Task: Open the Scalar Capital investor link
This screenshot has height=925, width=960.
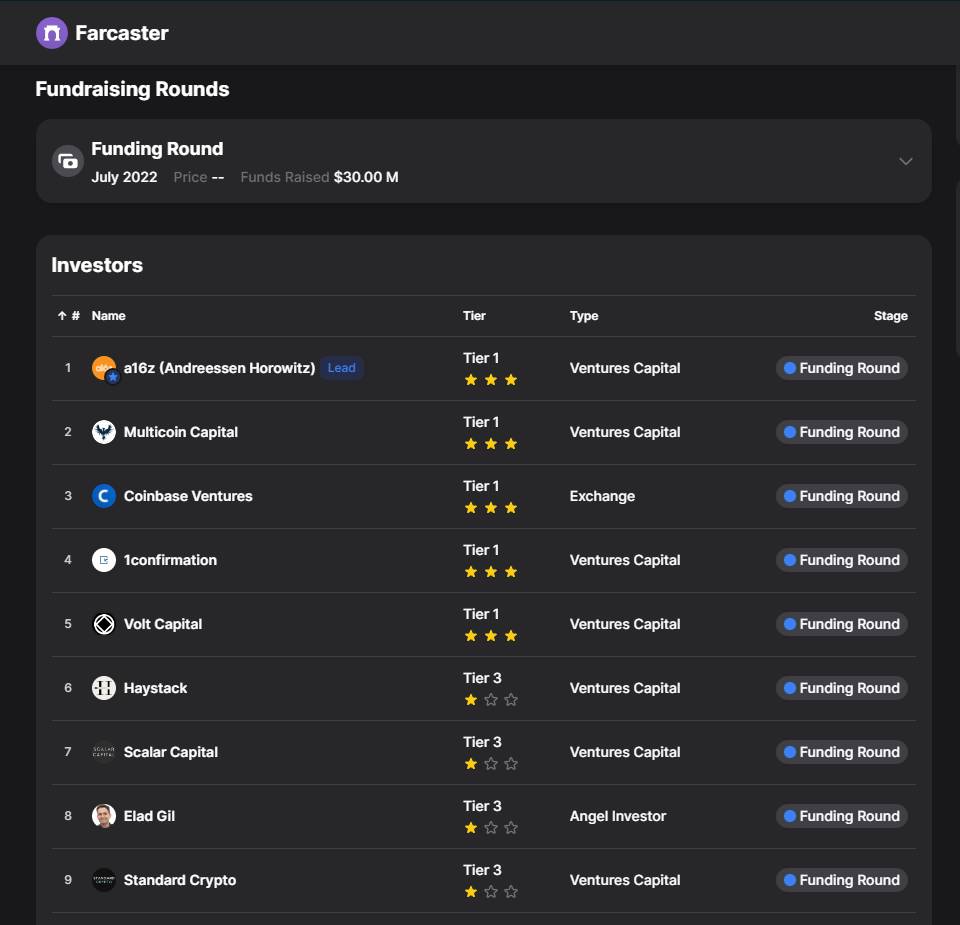Action: coord(170,752)
